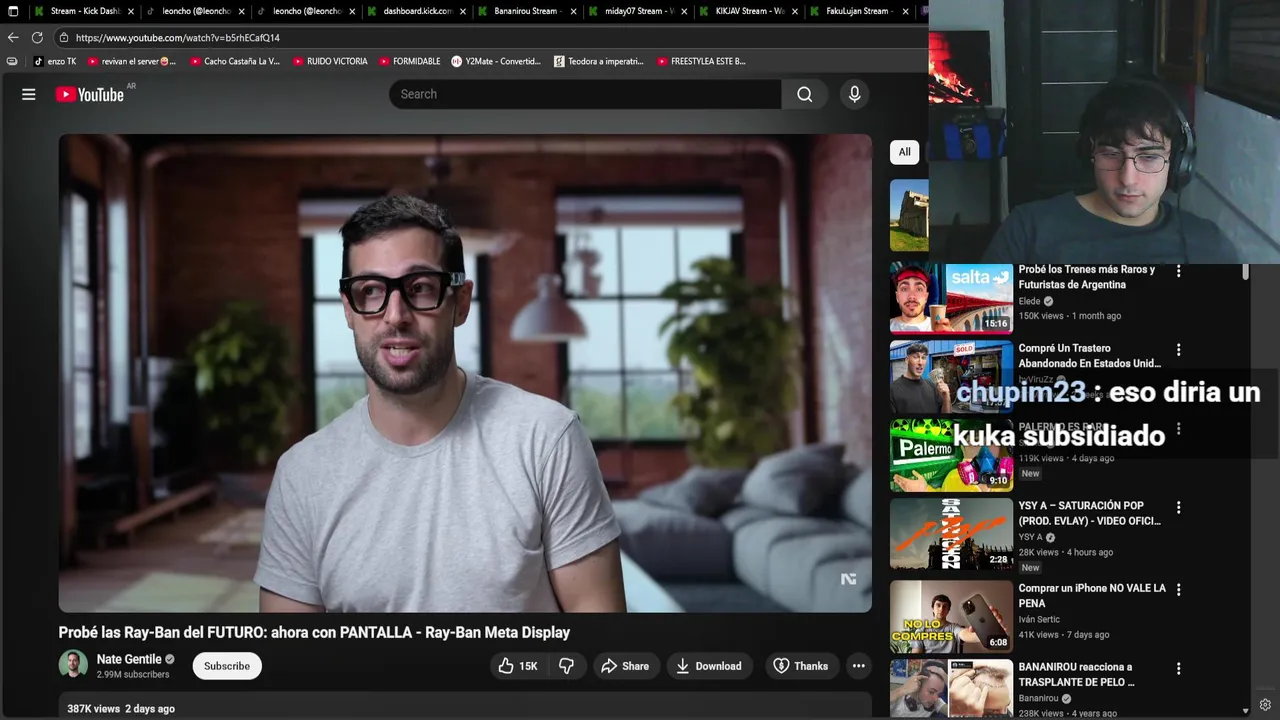Close the miday07 Stream tab
Screen dimensions: 1280x720
pos(684,12)
